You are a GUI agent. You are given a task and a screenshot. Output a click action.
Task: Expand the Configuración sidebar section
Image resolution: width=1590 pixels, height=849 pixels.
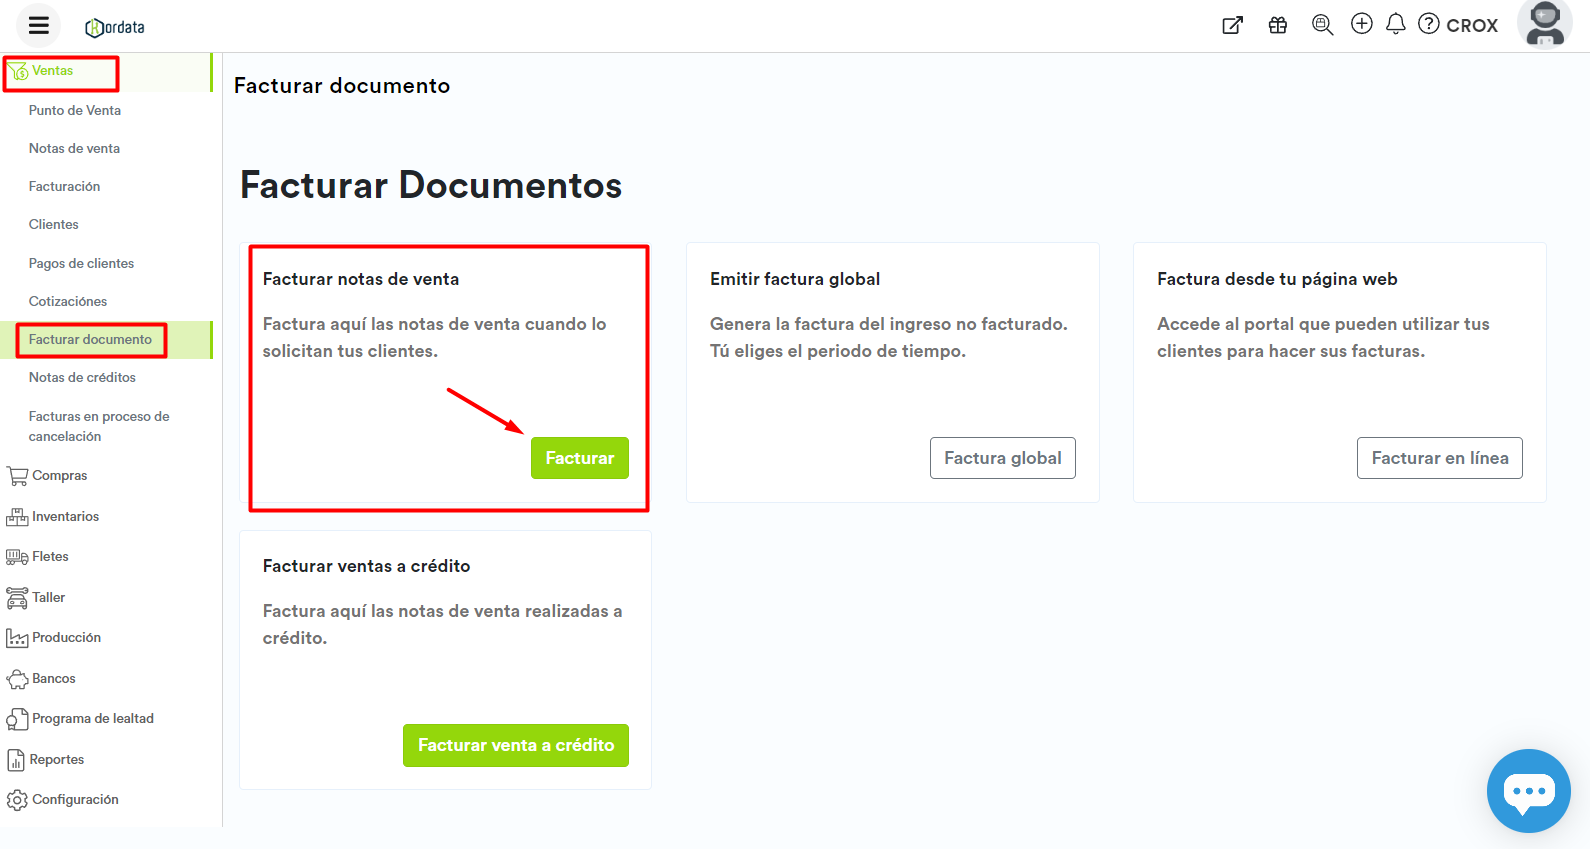pyautogui.click(x=75, y=800)
